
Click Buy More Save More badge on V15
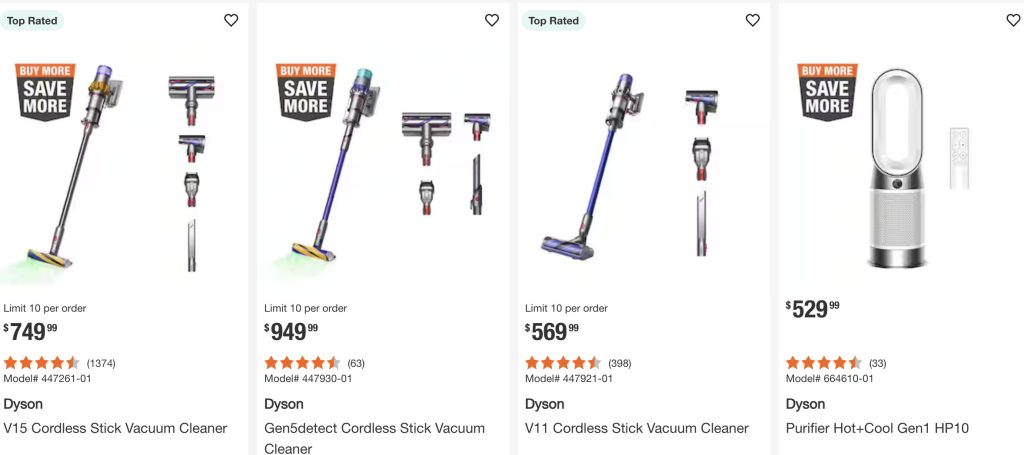[x=45, y=92]
